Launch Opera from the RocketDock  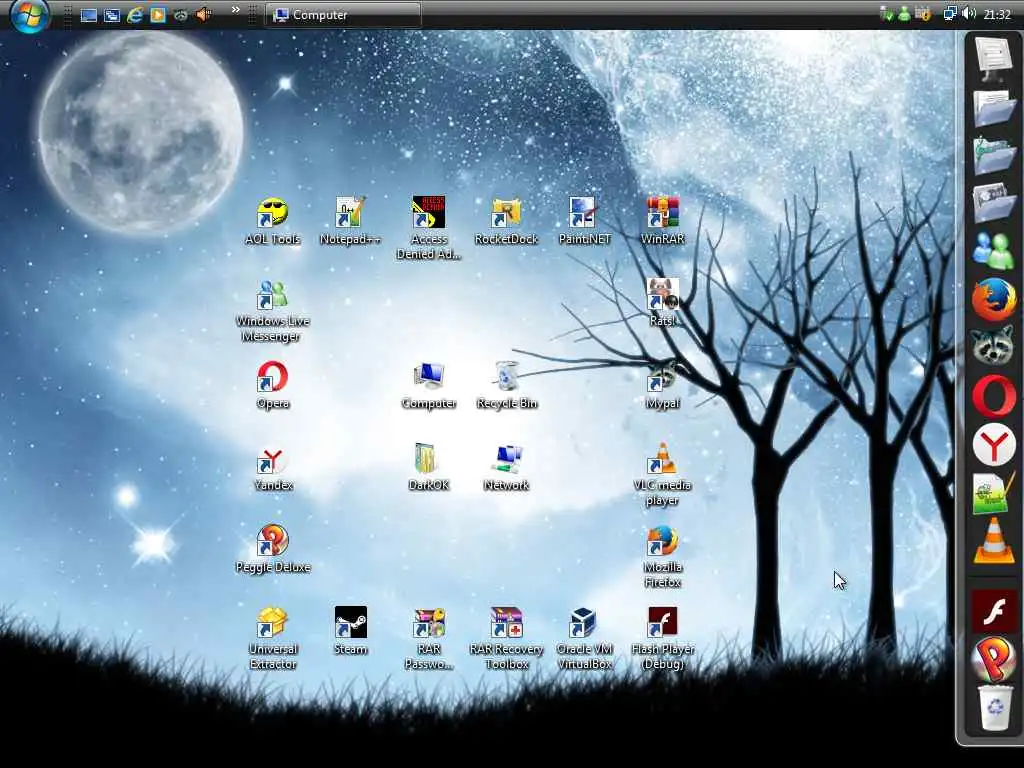994,396
